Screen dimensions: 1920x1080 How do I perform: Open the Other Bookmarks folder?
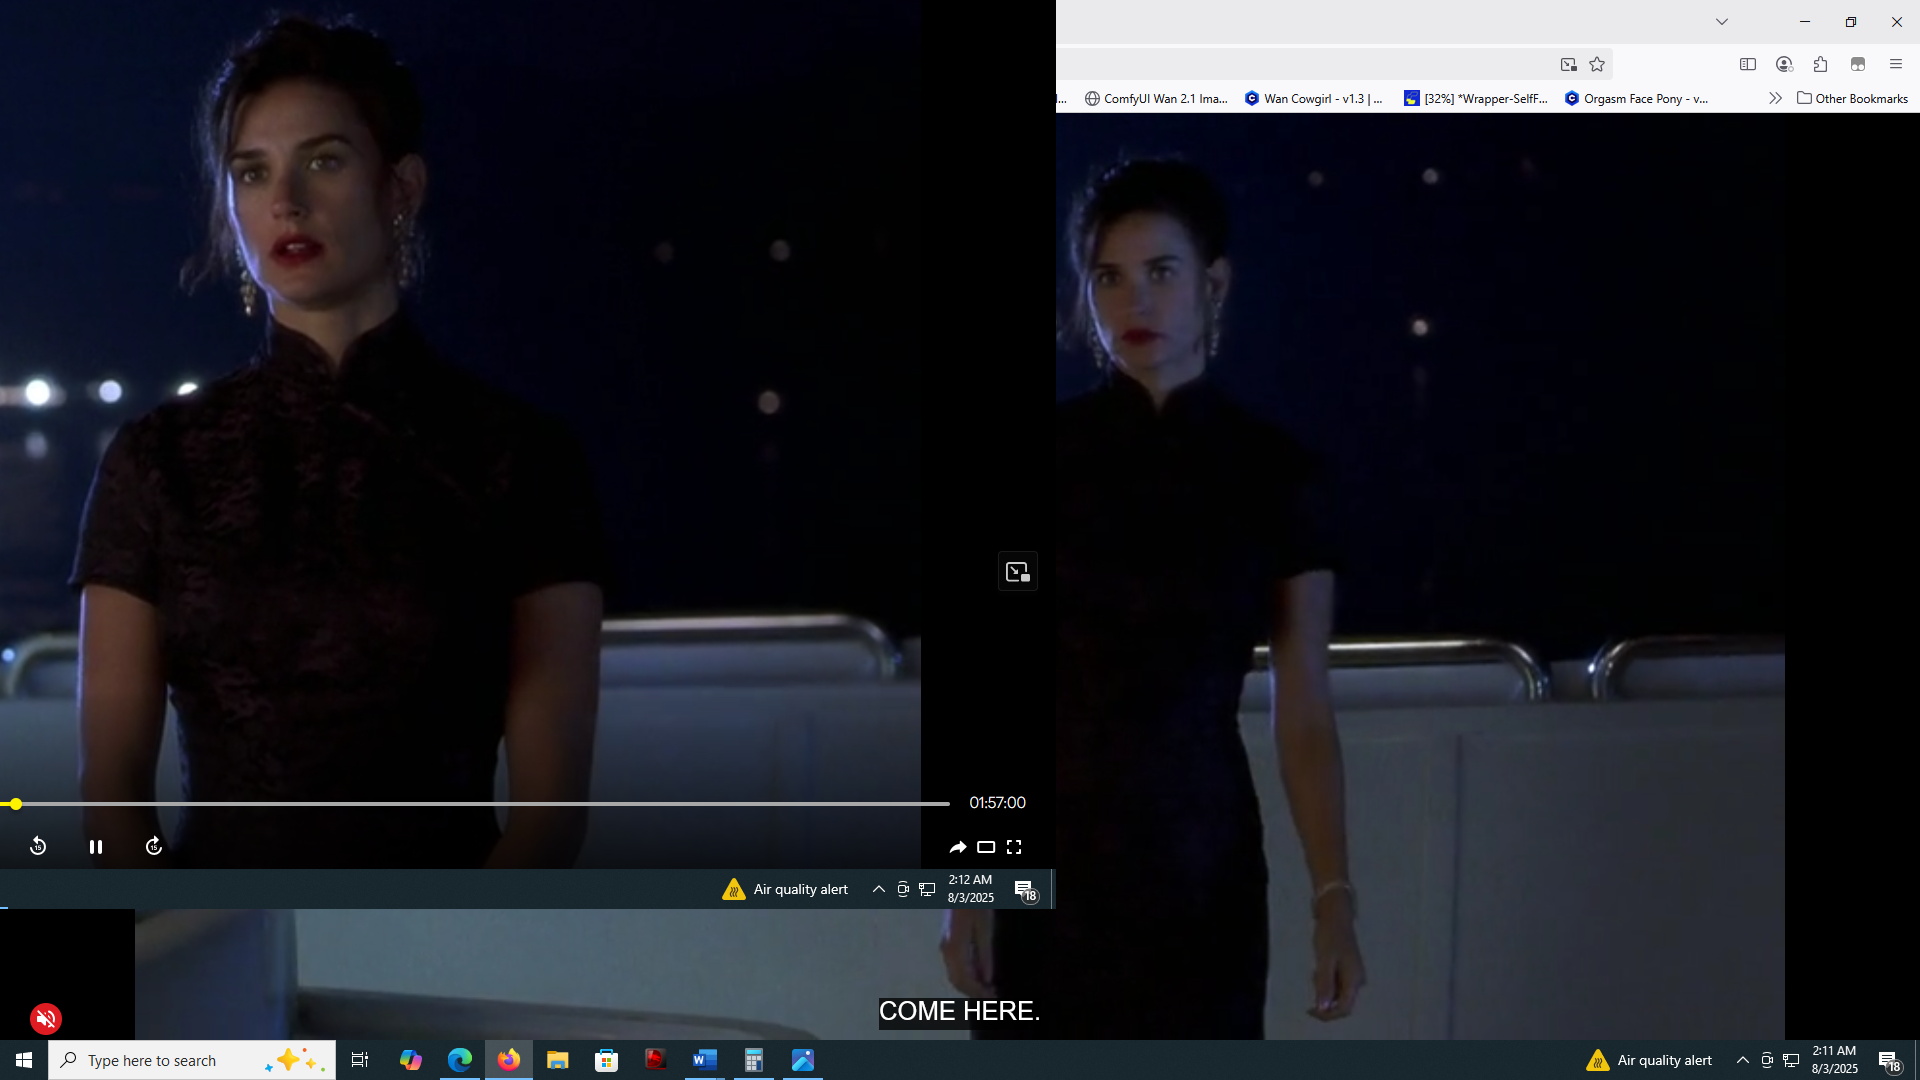click(x=1853, y=99)
